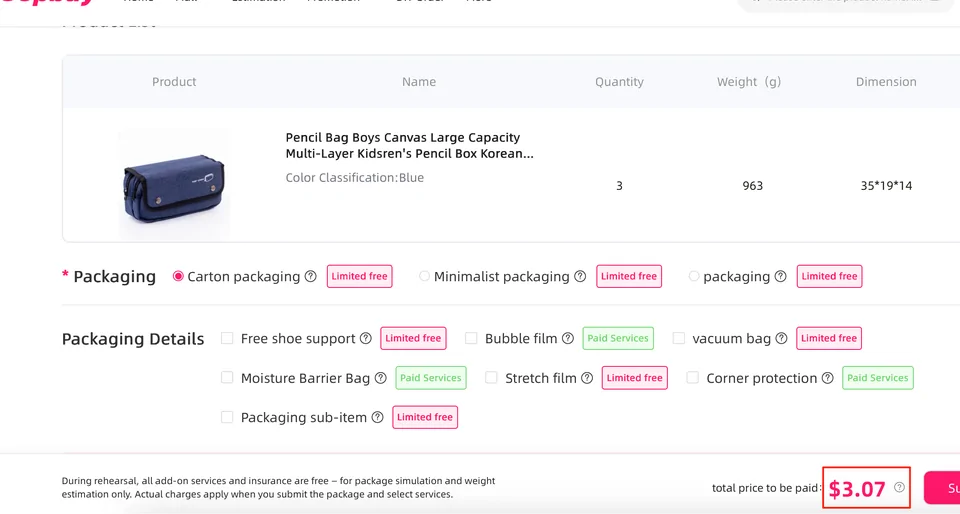The width and height of the screenshot is (960, 514).
Task: Click help icon beside Packaging sub-item
Action: pos(378,417)
